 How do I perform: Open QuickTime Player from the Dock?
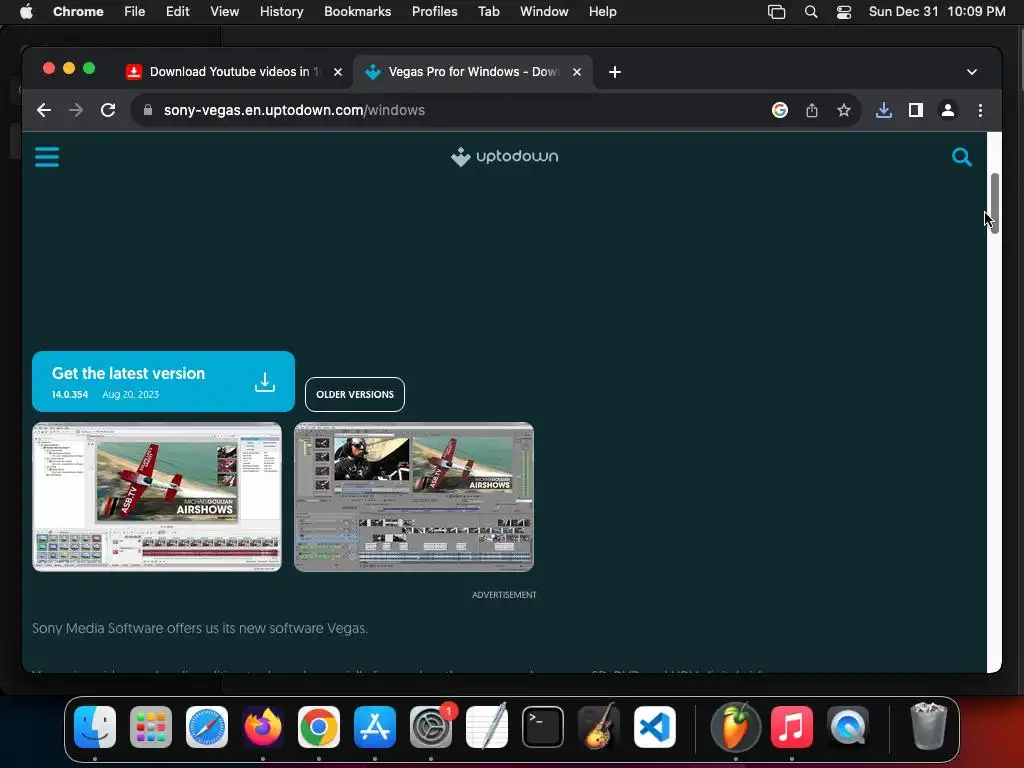pos(848,727)
